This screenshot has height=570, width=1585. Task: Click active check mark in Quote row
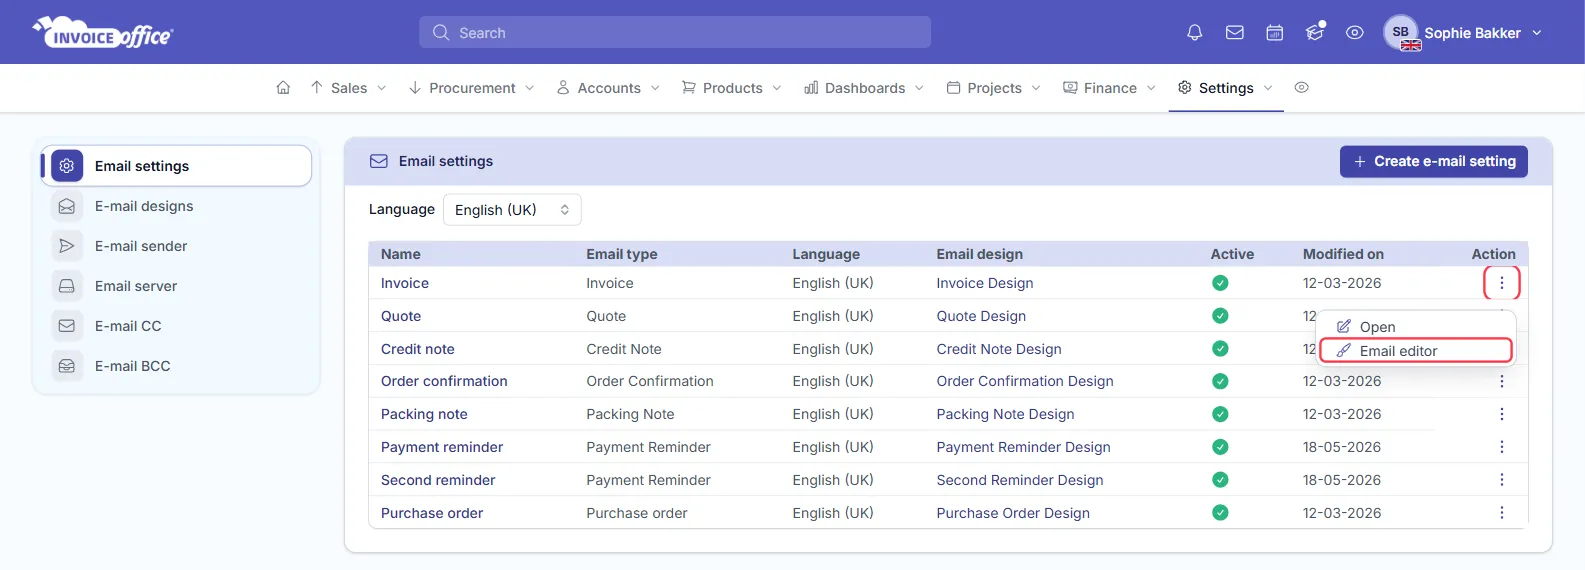click(1220, 316)
